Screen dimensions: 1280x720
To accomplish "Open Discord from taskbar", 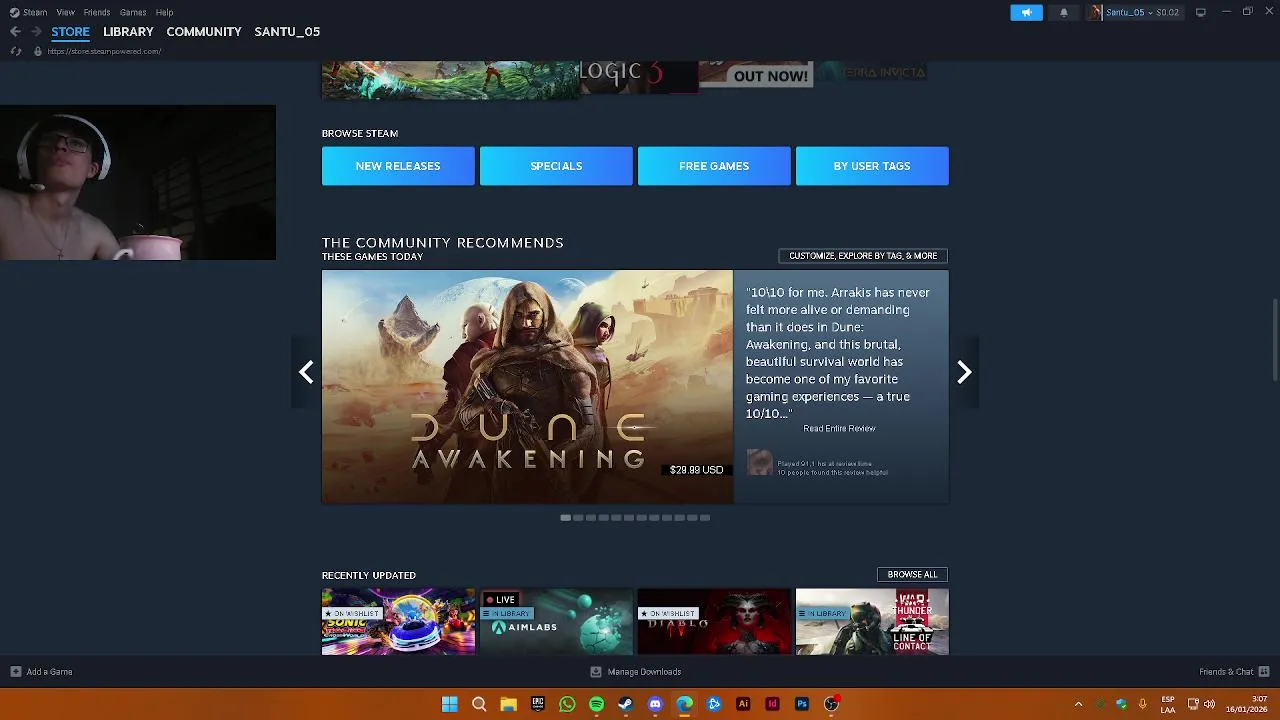I will [x=655, y=704].
